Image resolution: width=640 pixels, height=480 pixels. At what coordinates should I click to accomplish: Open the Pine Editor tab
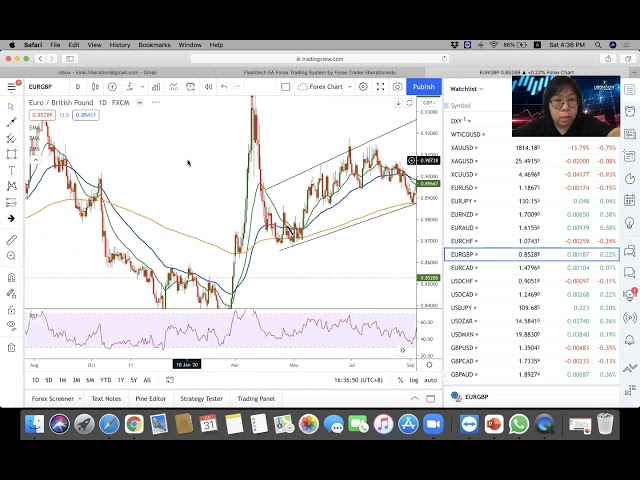[x=150, y=399]
